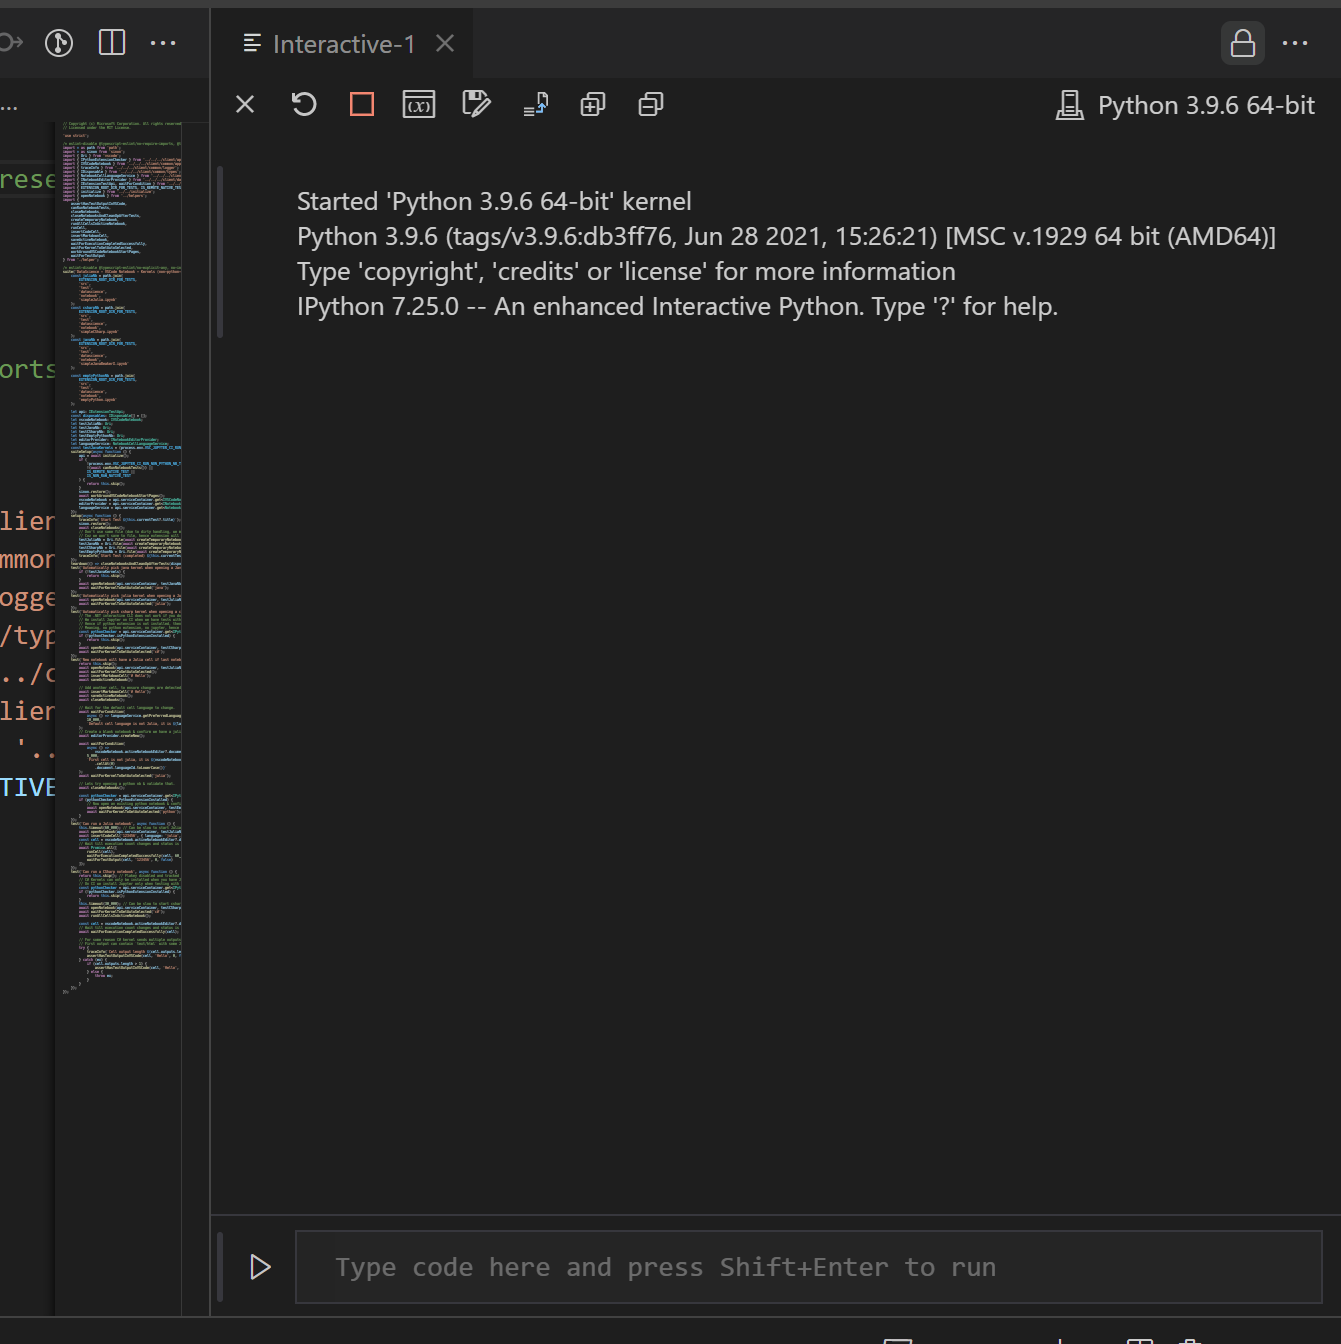Click the minimap code overview
The width and height of the screenshot is (1341, 1344).
coord(122,560)
